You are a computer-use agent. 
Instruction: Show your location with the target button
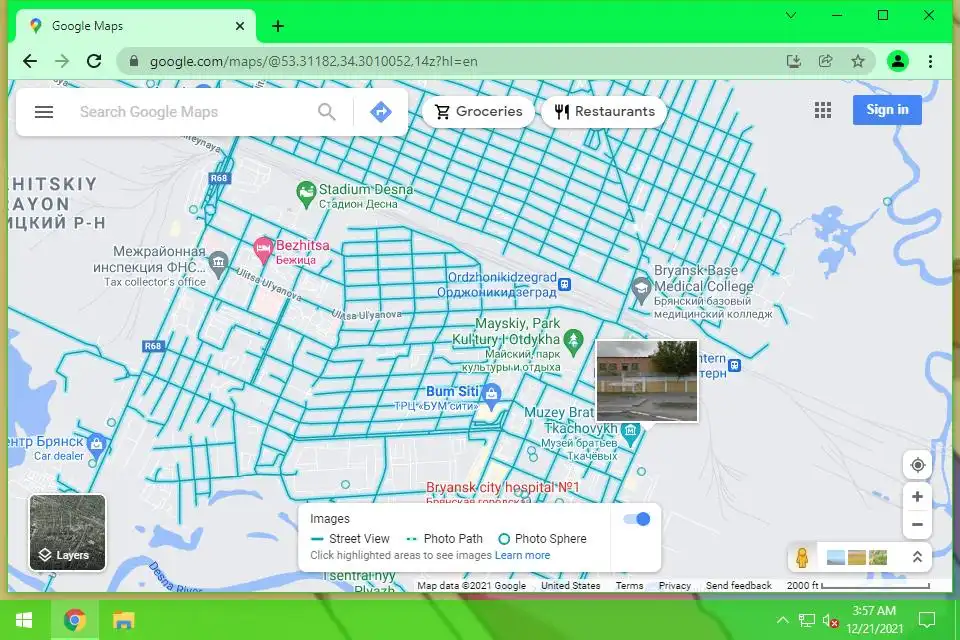pyautogui.click(x=917, y=465)
